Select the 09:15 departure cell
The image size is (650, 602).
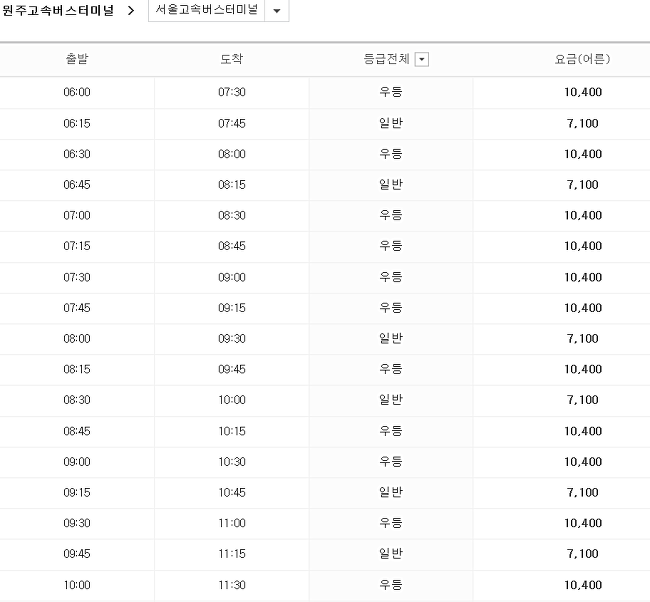pos(77,493)
